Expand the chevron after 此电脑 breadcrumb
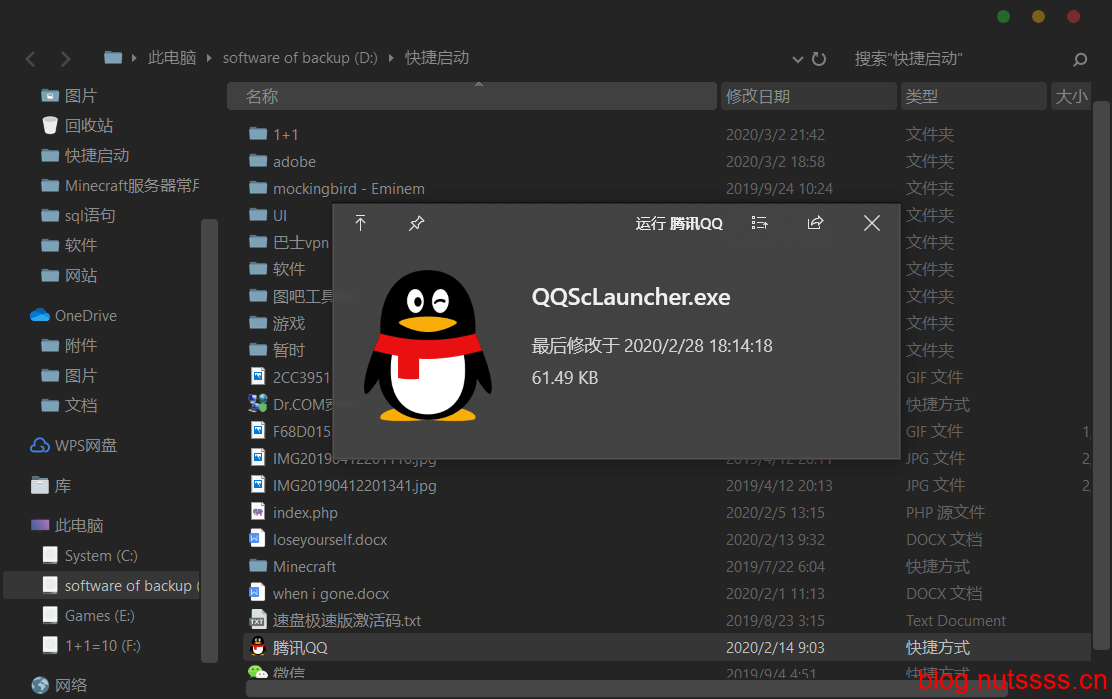The width and height of the screenshot is (1112, 699). tap(210, 58)
